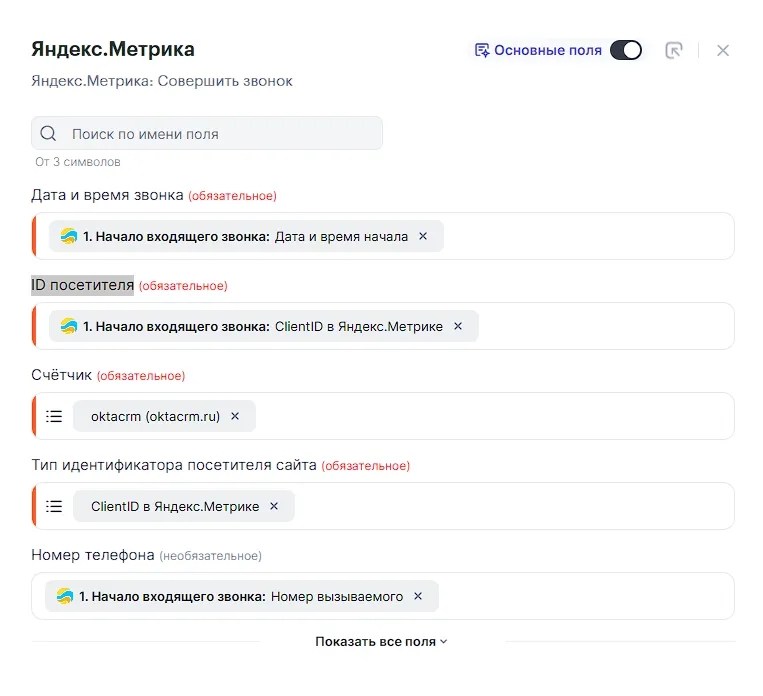Select the Номер вызываемого variable chip
This screenshot has height=696, width=763.
tap(240, 596)
